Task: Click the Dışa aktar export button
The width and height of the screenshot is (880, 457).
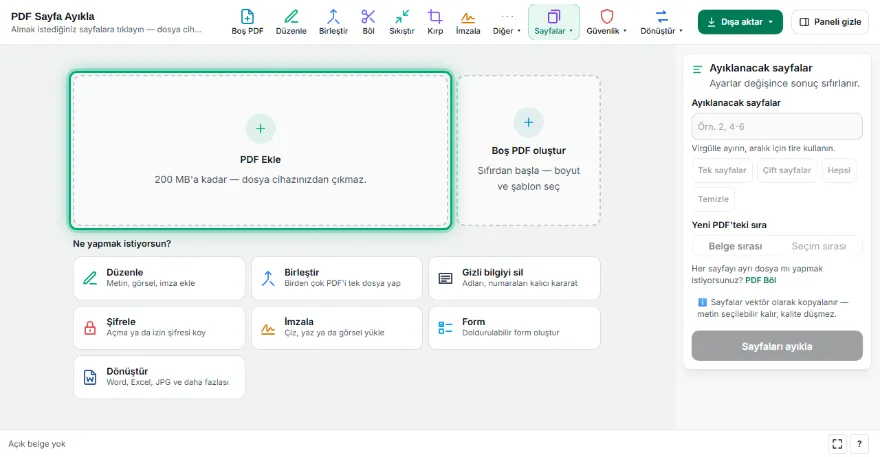Action: pos(740,22)
